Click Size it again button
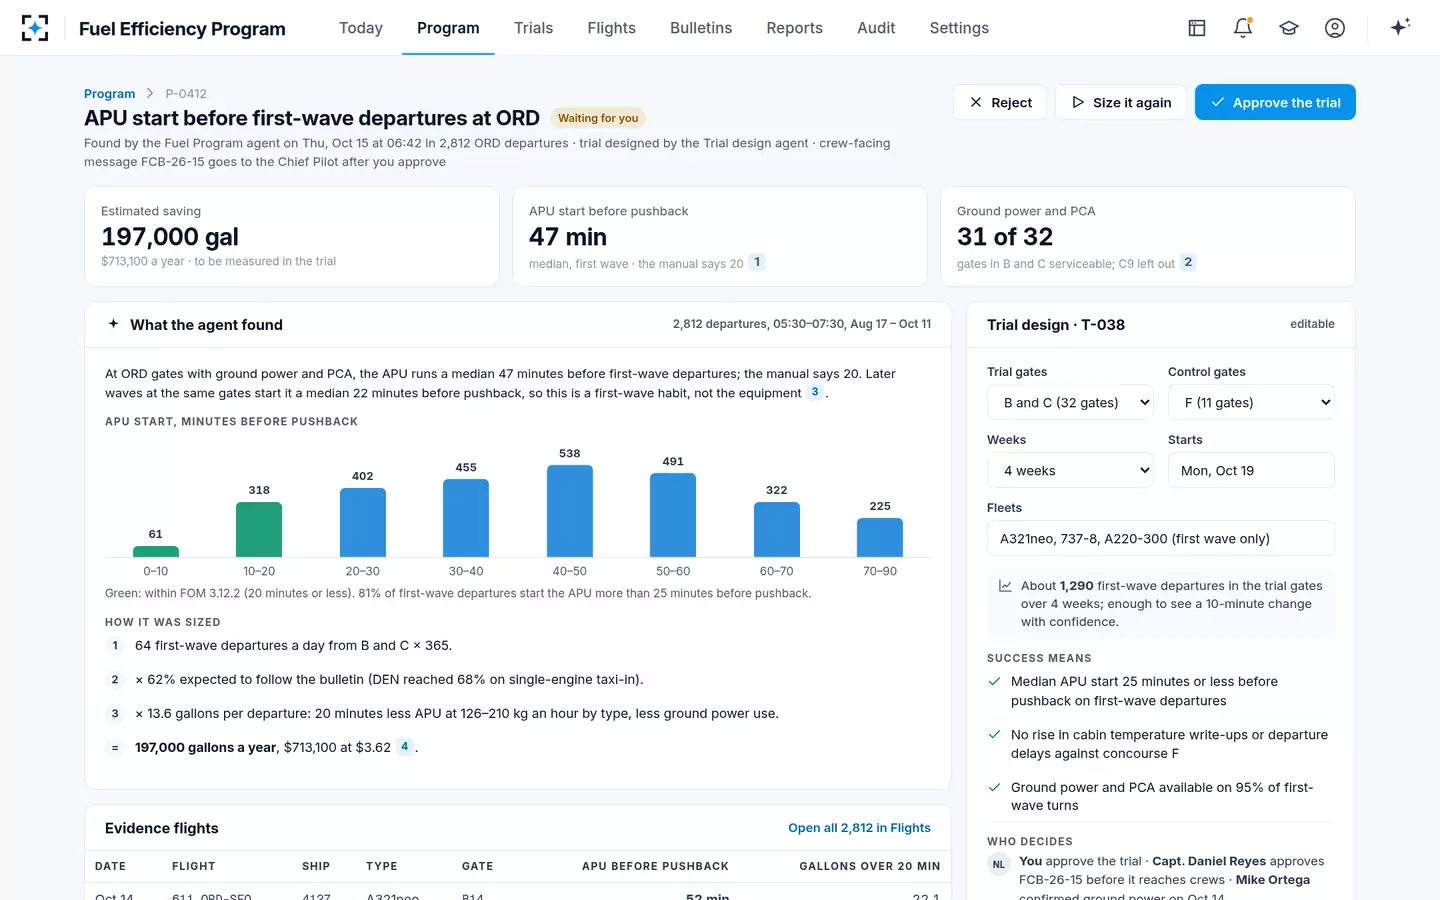The image size is (1440, 900). [x=1121, y=102]
